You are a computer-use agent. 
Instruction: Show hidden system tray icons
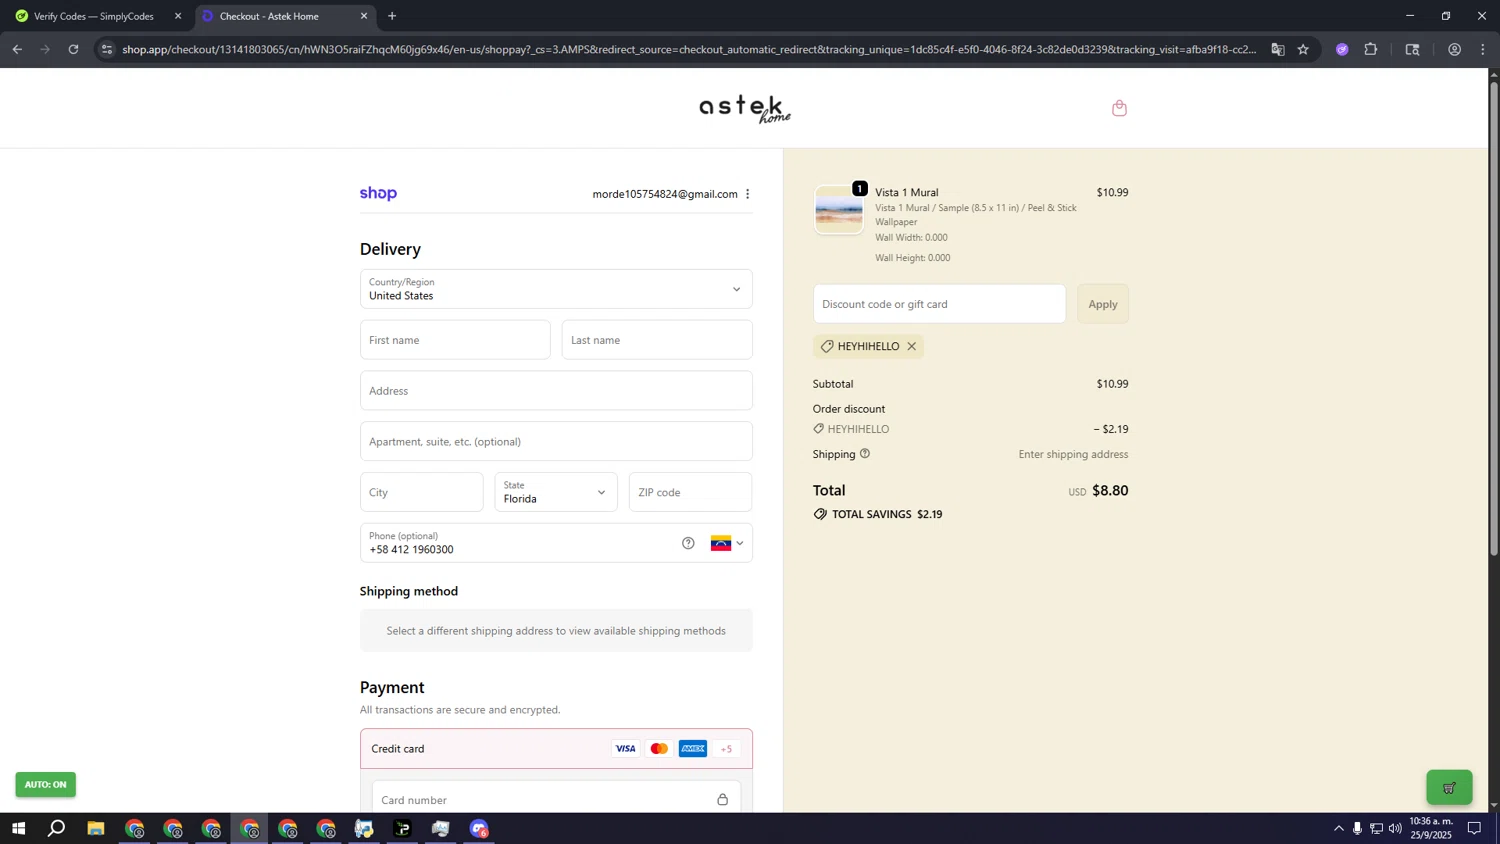tap(1338, 829)
